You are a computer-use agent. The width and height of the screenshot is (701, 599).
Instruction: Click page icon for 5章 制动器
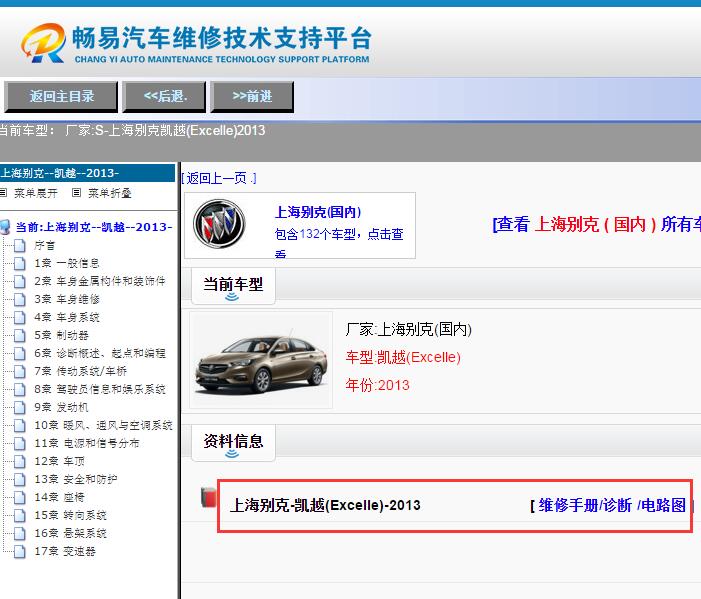tap(20, 335)
